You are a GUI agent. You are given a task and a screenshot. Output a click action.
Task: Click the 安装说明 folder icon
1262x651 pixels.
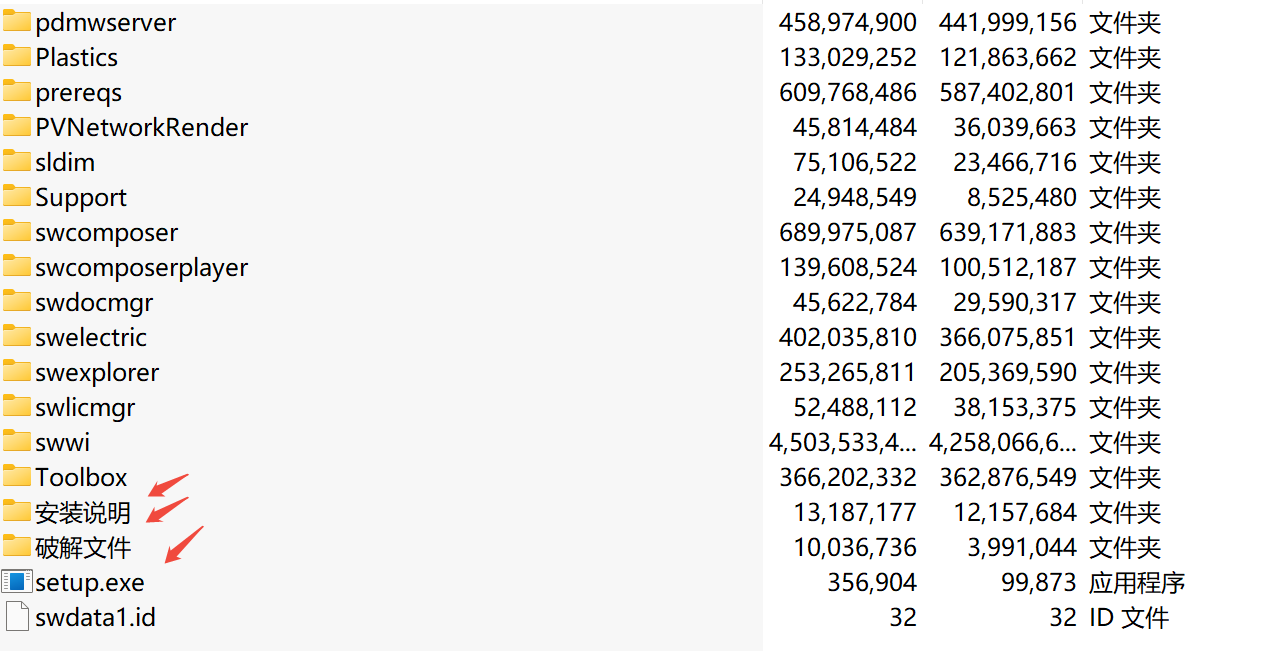[16, 511]
